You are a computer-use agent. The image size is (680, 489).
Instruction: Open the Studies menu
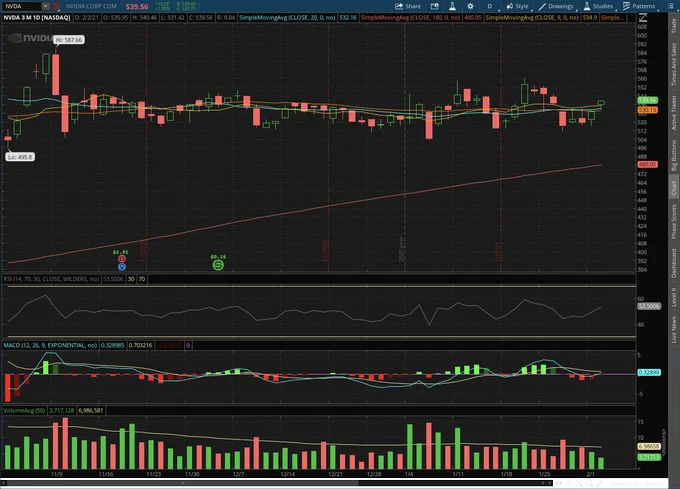598,6
